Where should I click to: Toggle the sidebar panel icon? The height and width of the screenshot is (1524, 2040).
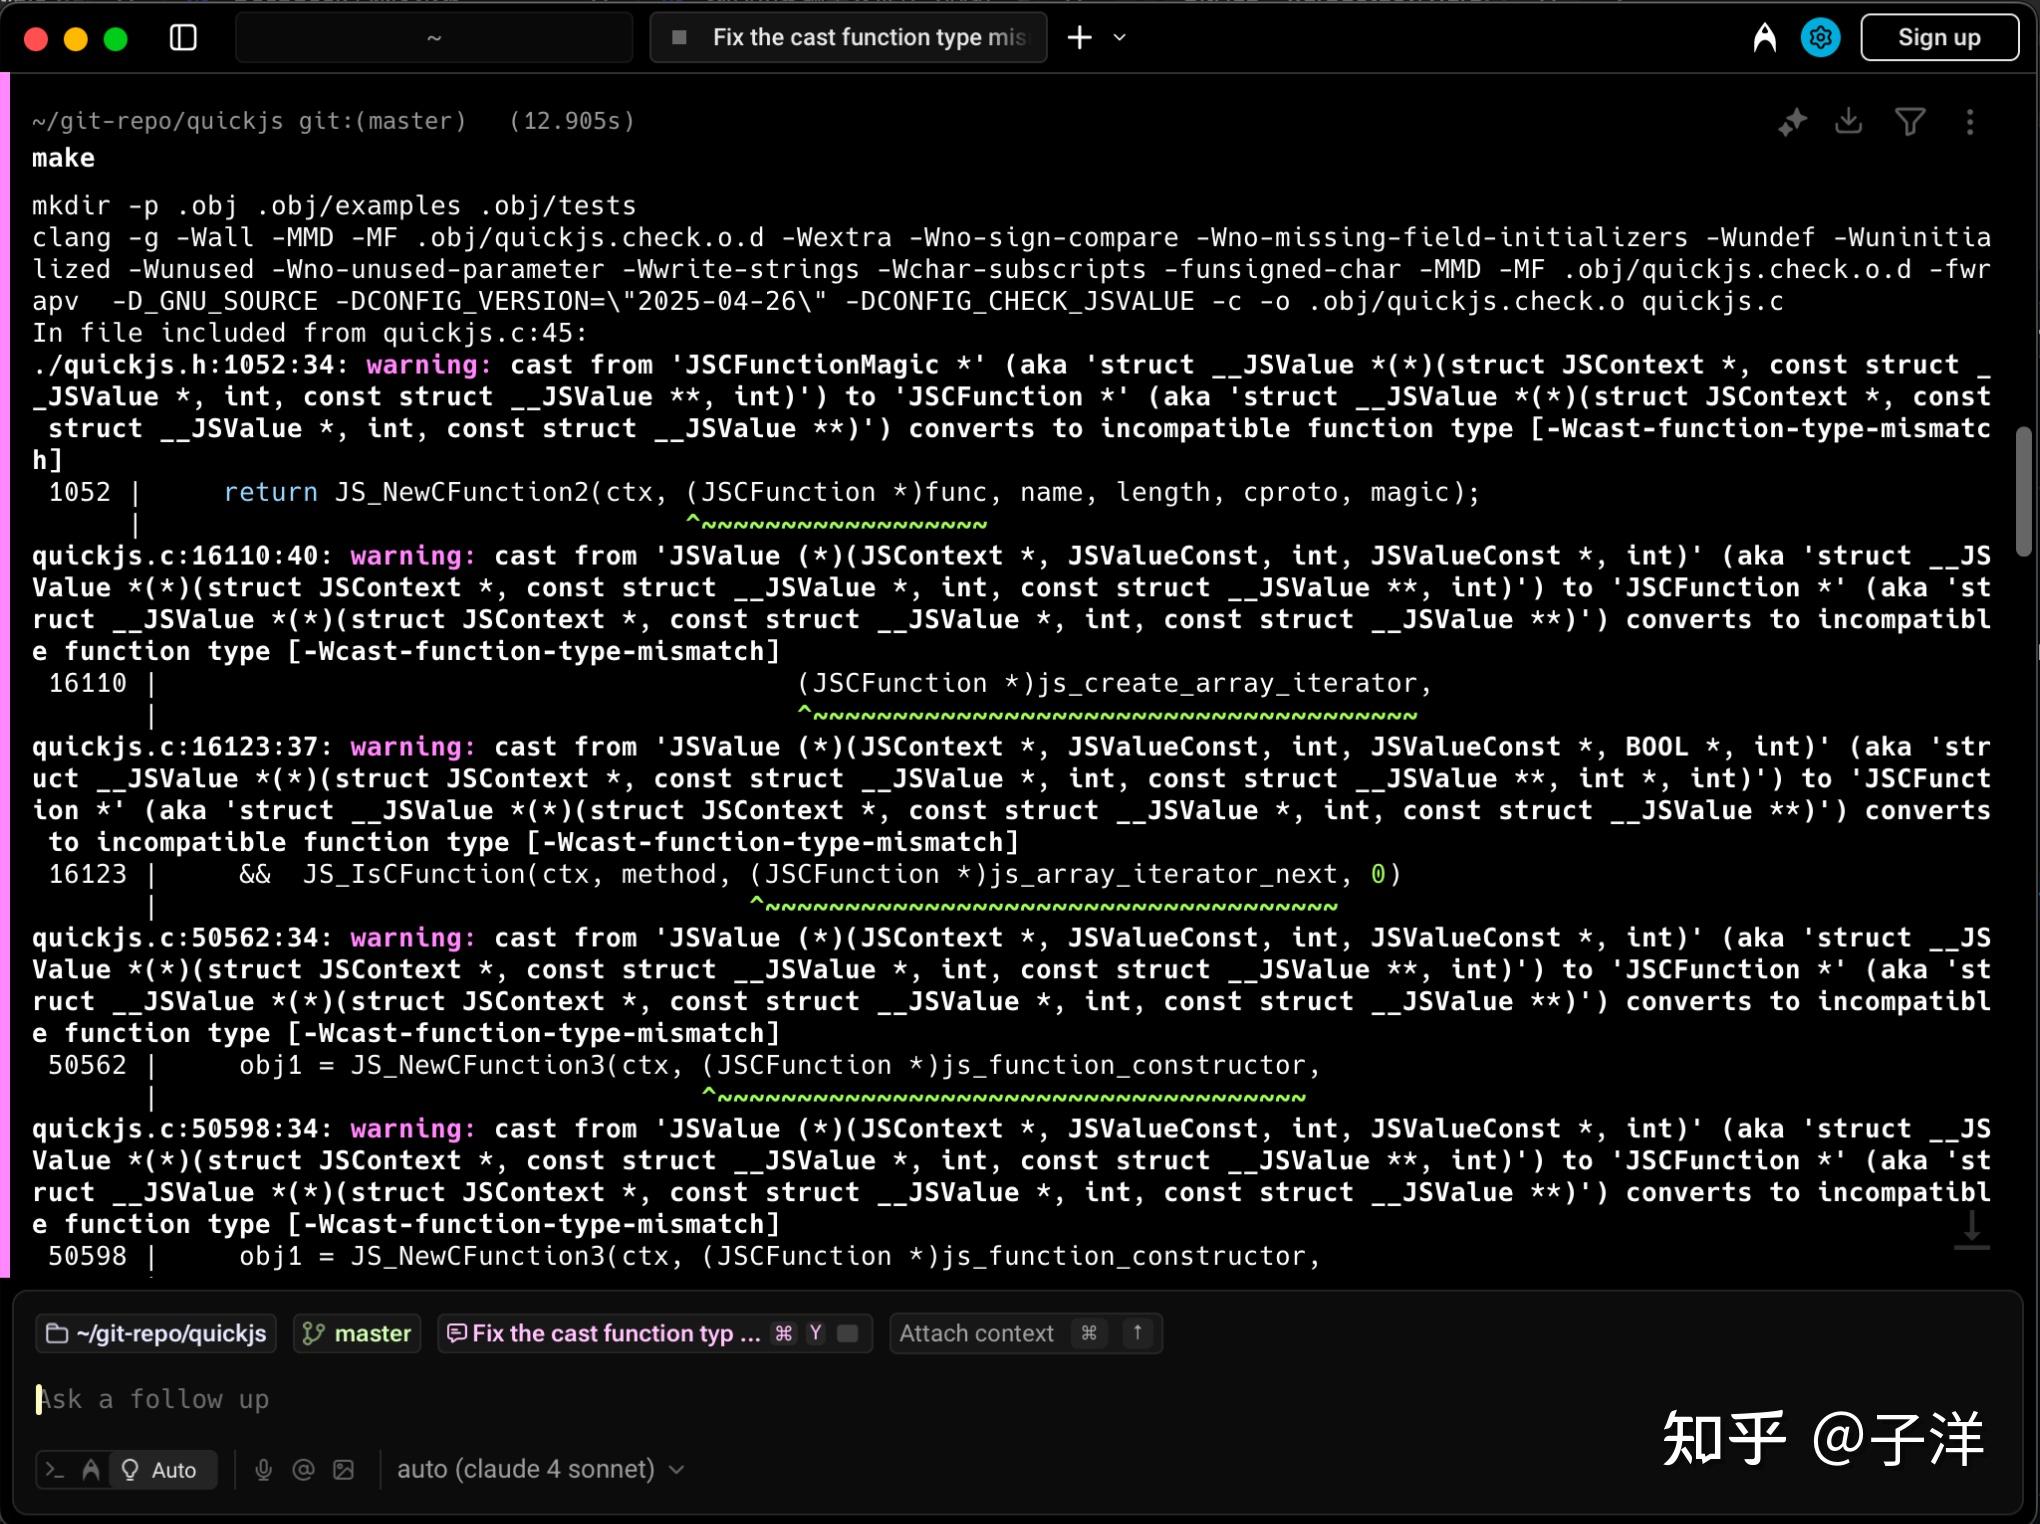pyautogui.click(x=183, y=37)
